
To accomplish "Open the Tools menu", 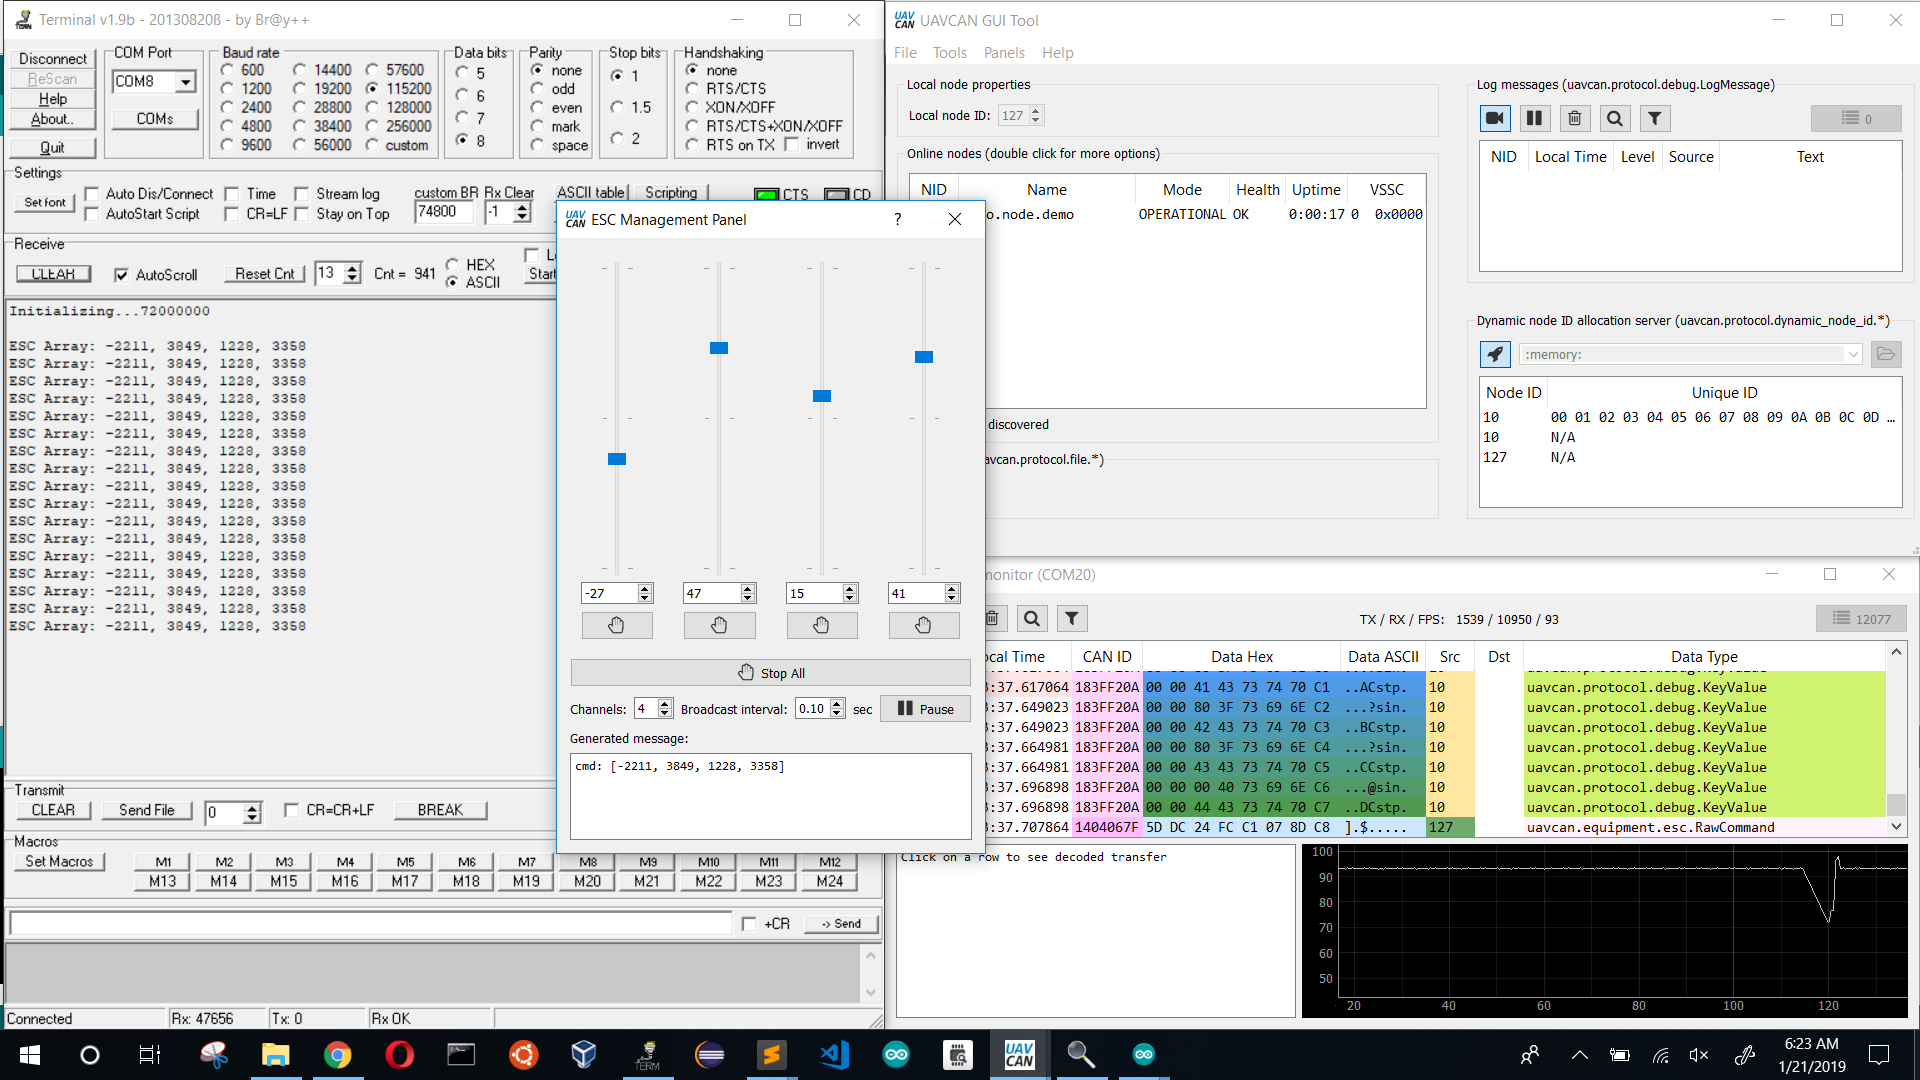I will point(949,53).
